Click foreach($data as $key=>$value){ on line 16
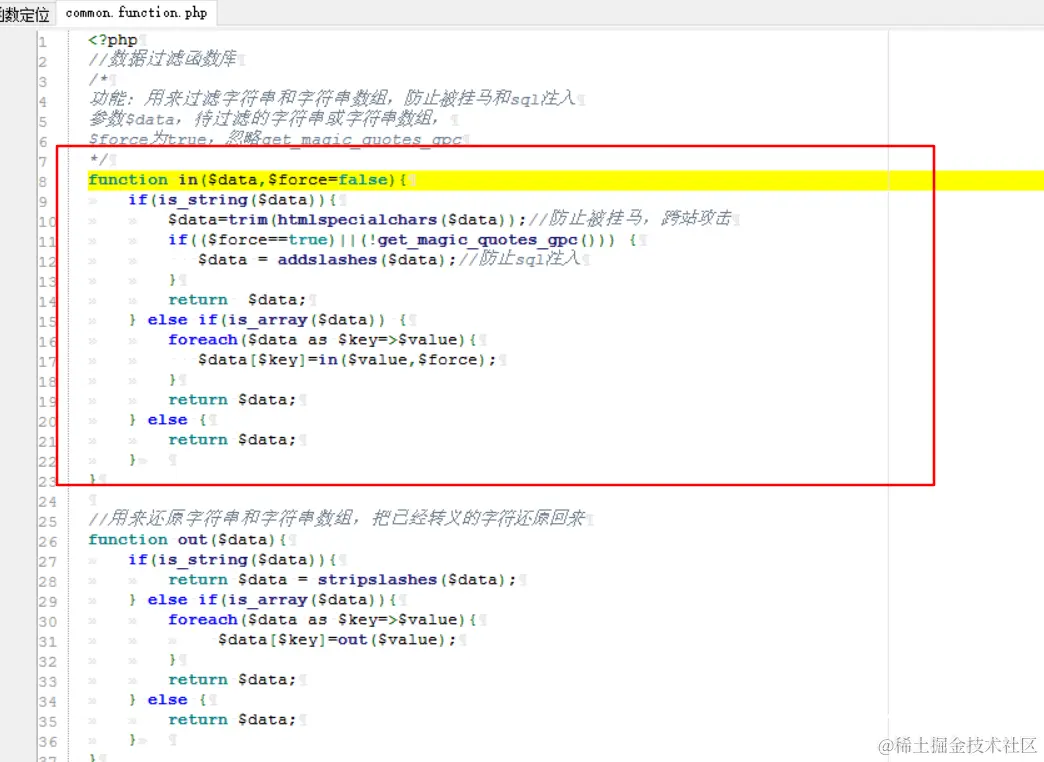 (322, 340)
